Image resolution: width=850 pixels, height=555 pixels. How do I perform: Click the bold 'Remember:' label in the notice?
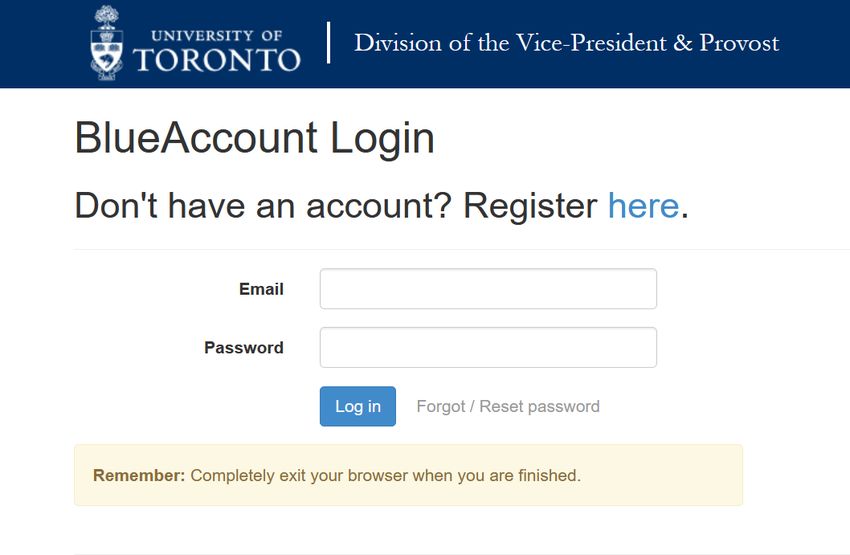pyautogui.click(x=139, y=475)
